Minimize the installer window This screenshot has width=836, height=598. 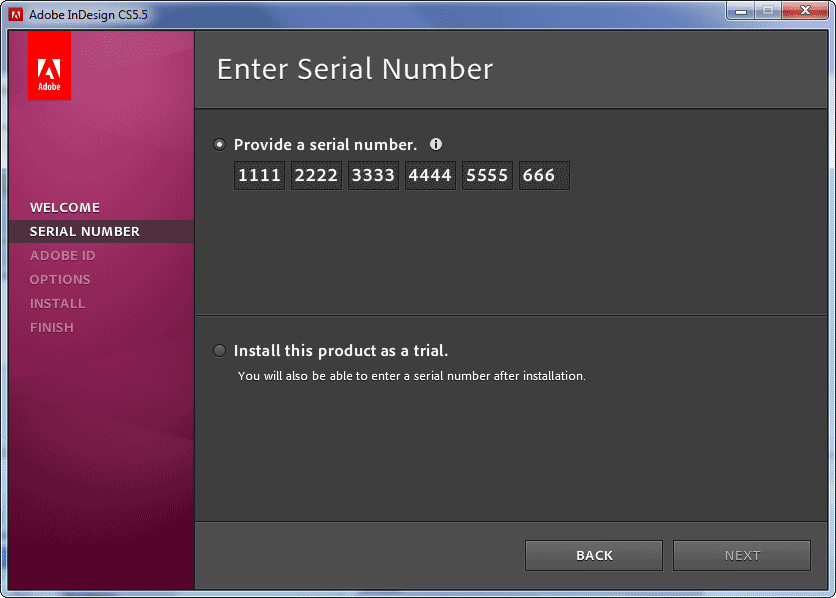(x=741, y=11)
